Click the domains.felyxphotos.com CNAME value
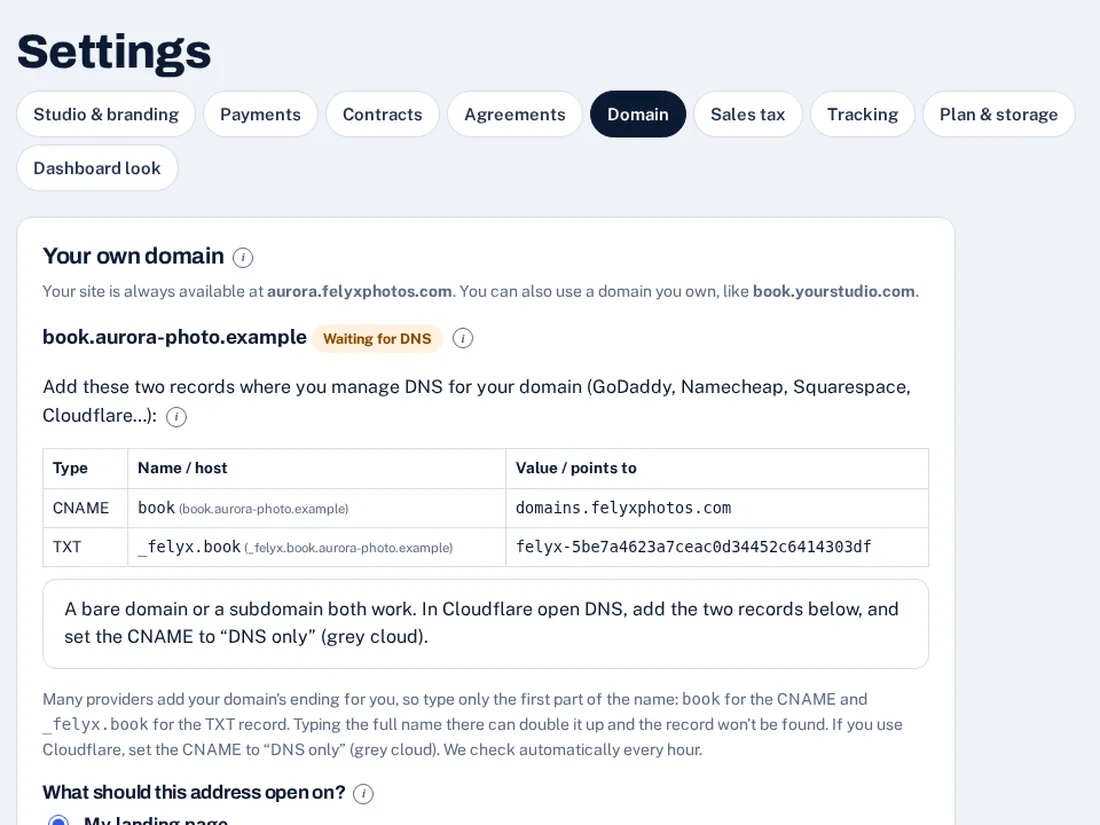The width and height of the screenshot is (1100, 825). [x=623, y=508]
